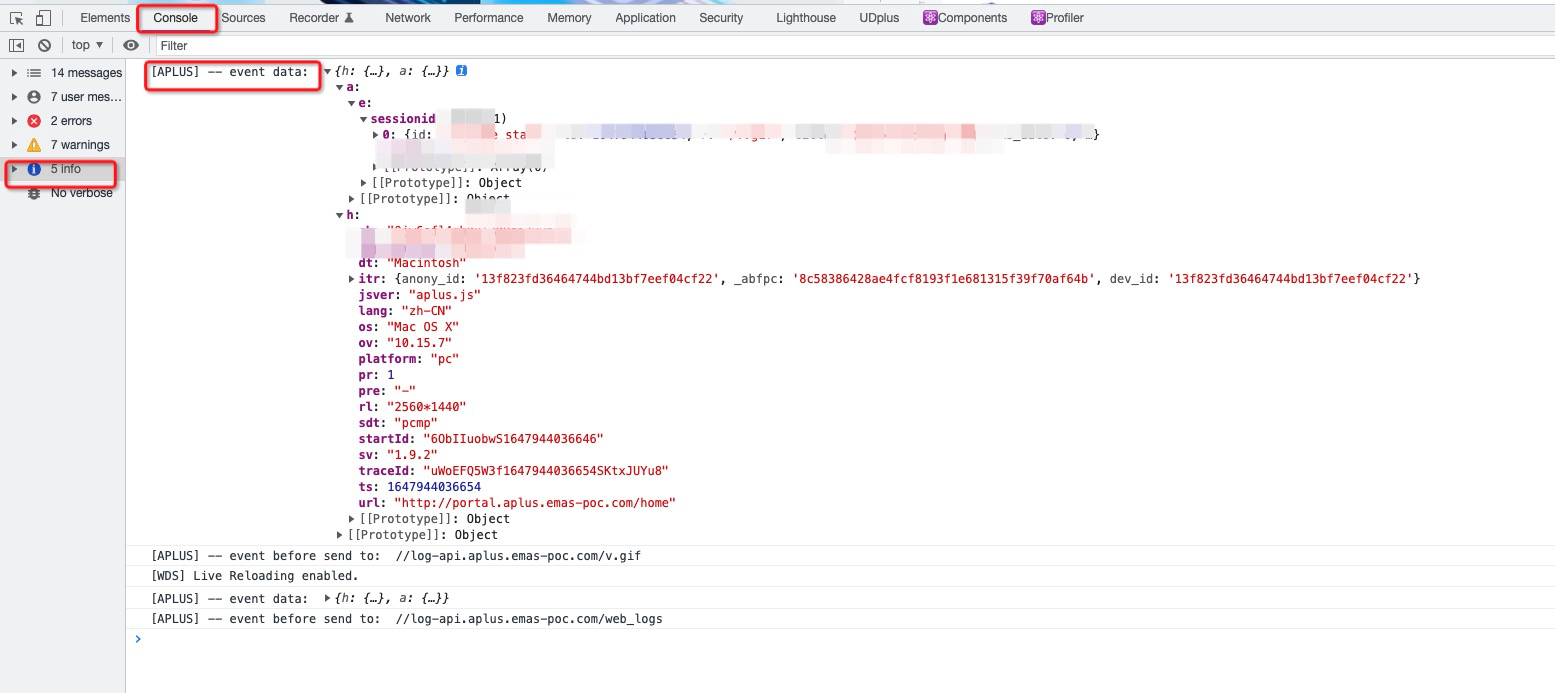Activate the inspect element picker icon
Viewport: 1555px width, 693px height.
17,18
